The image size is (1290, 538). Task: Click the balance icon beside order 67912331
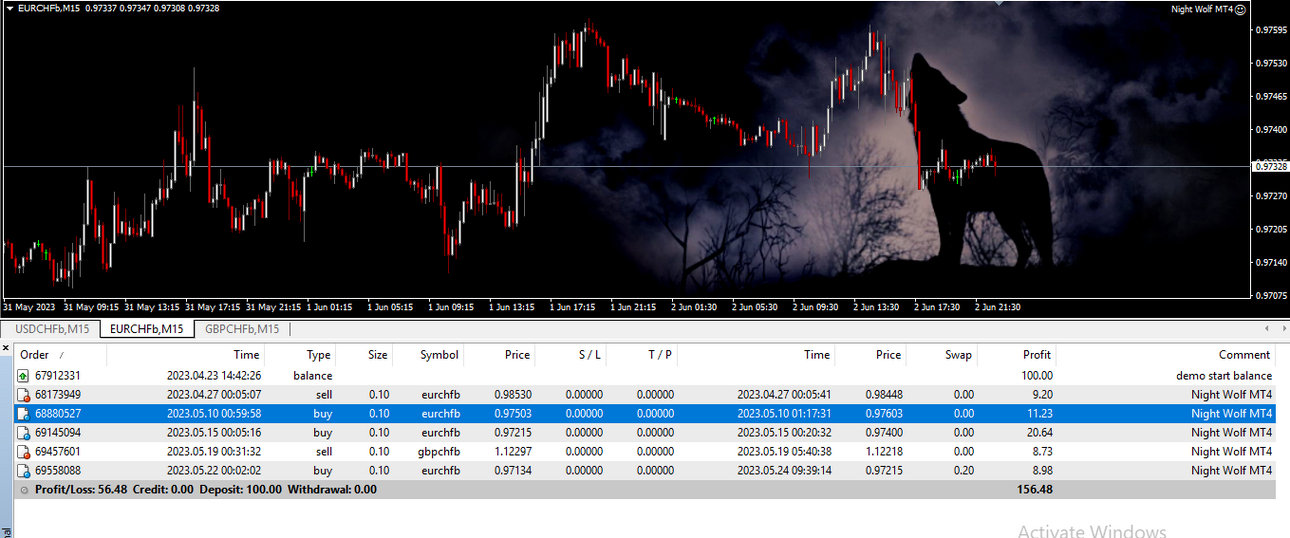[25, 376]
